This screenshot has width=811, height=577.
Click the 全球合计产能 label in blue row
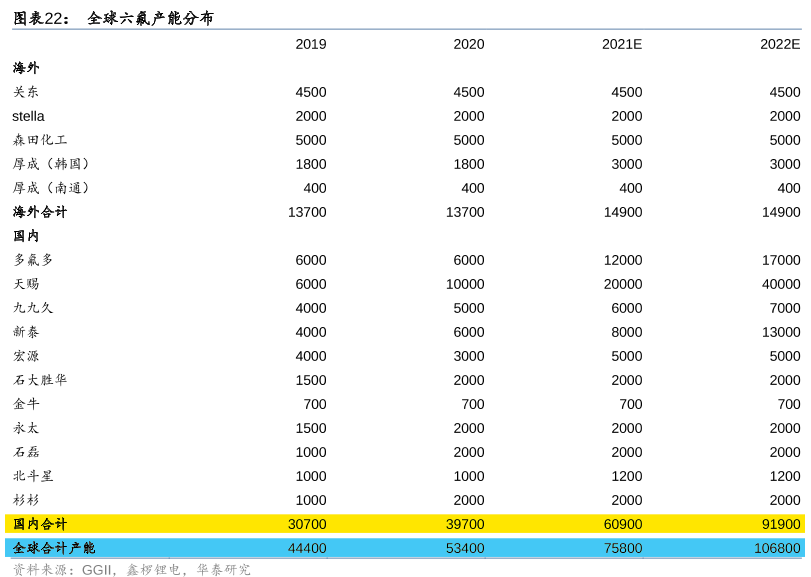54,548
